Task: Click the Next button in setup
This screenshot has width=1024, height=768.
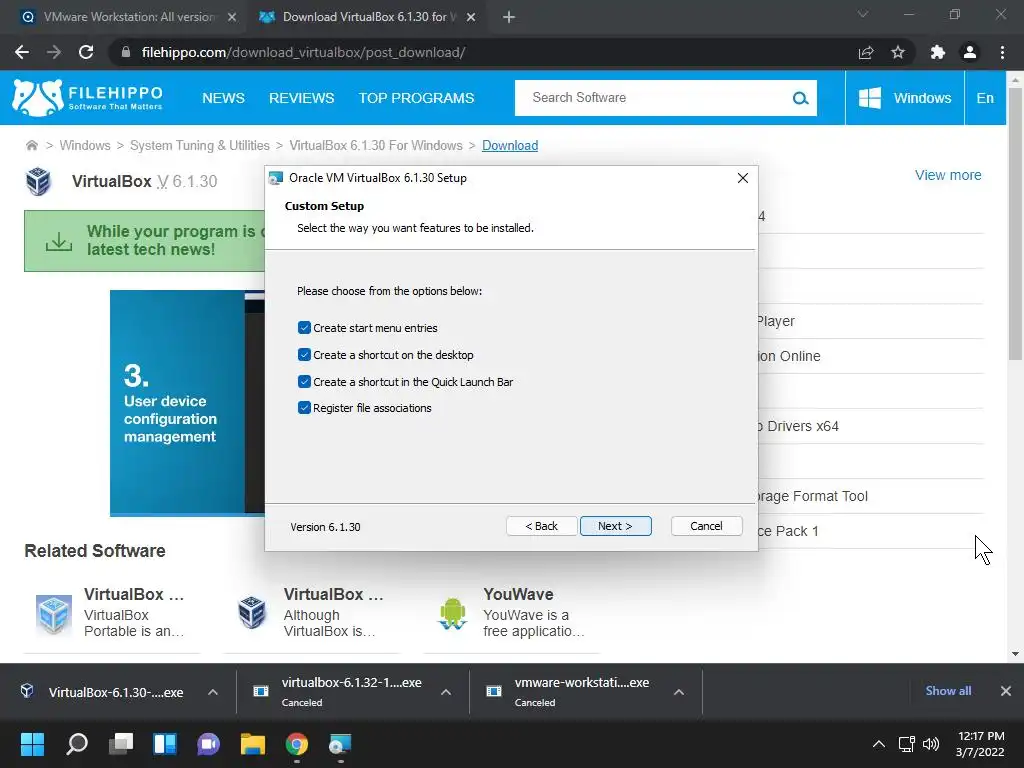Action: tap(615, 526)
